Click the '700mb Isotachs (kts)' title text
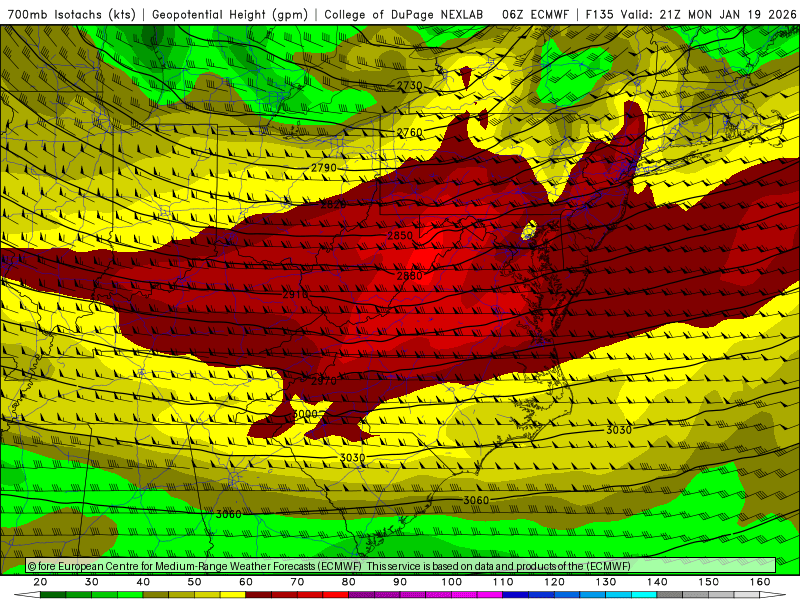 [71, 14]
